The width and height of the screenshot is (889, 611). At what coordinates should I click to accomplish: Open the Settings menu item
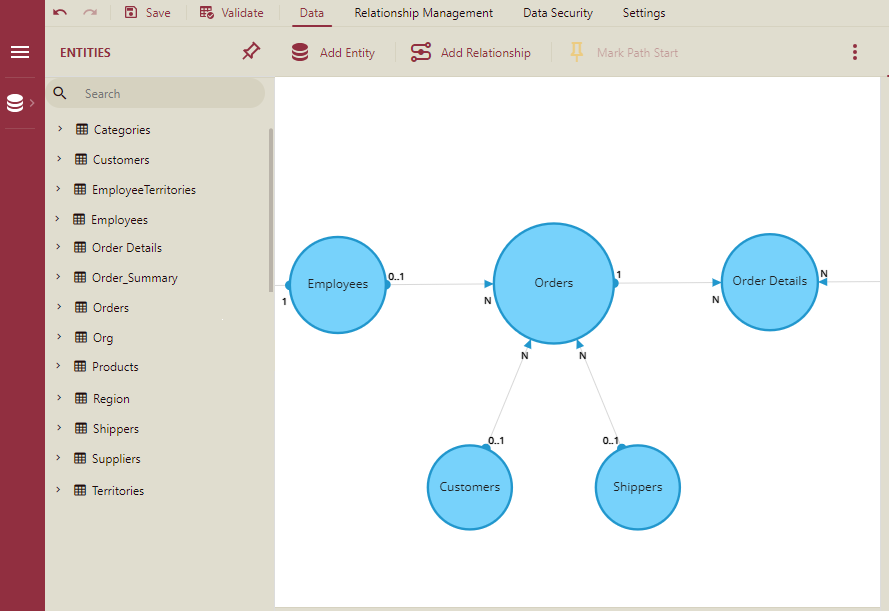[643, 13]
